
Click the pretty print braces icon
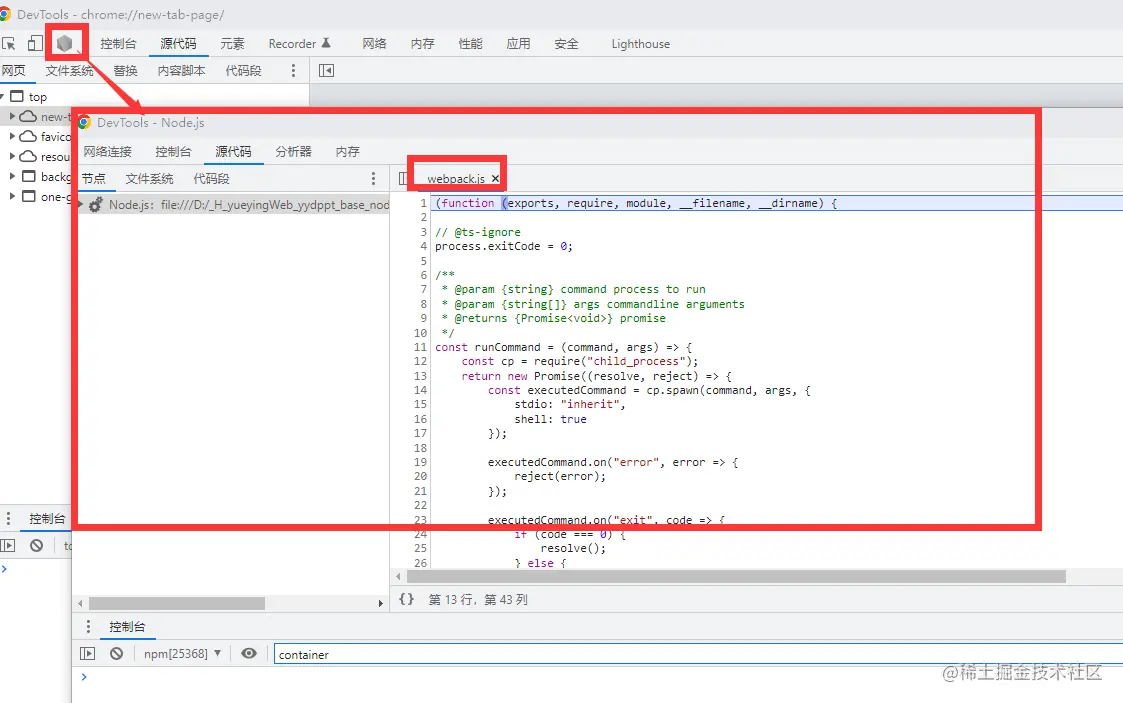(x=406, y=599)
